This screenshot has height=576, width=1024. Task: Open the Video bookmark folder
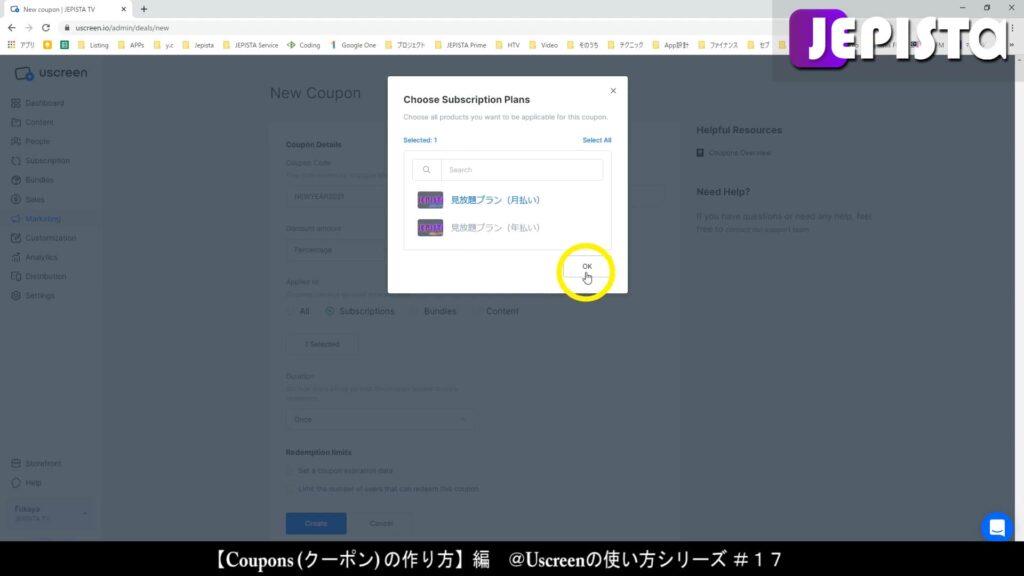(543, 45)
